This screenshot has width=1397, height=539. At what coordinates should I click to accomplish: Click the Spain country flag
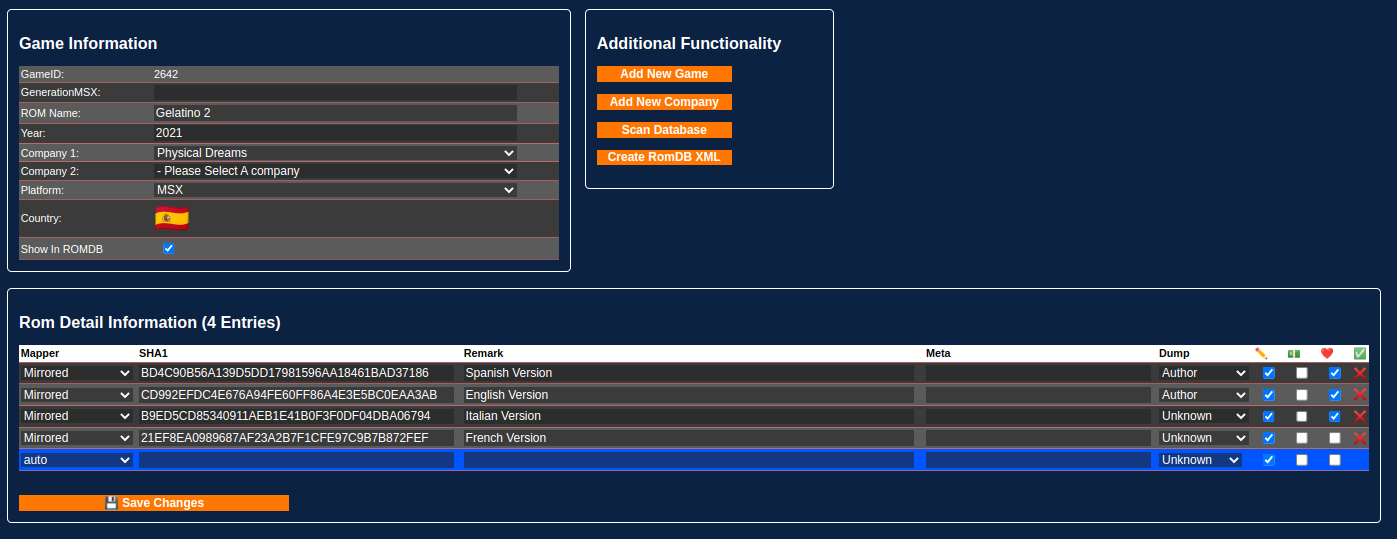[x=172, y=218]
